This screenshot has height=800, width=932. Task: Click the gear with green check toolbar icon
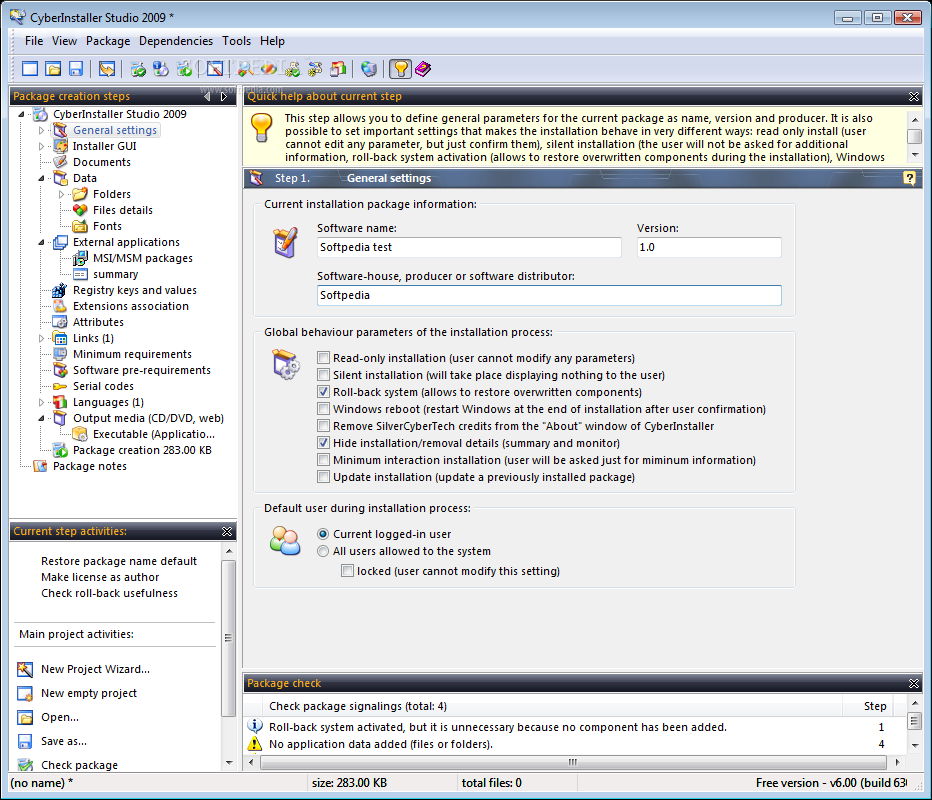pyautogui.click(x=292, y=69)
